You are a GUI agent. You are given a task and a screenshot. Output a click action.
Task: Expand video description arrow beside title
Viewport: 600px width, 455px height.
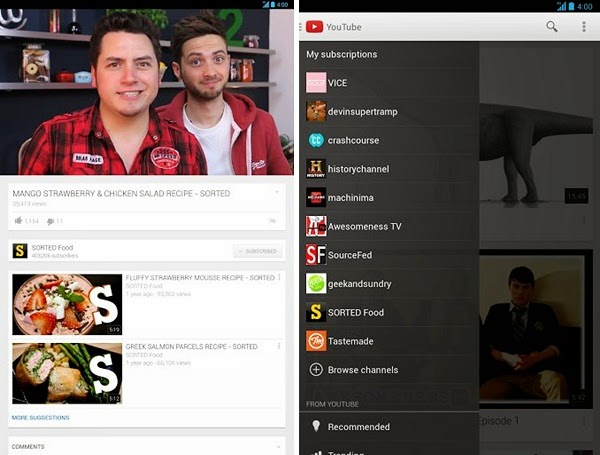click(276, 192)
